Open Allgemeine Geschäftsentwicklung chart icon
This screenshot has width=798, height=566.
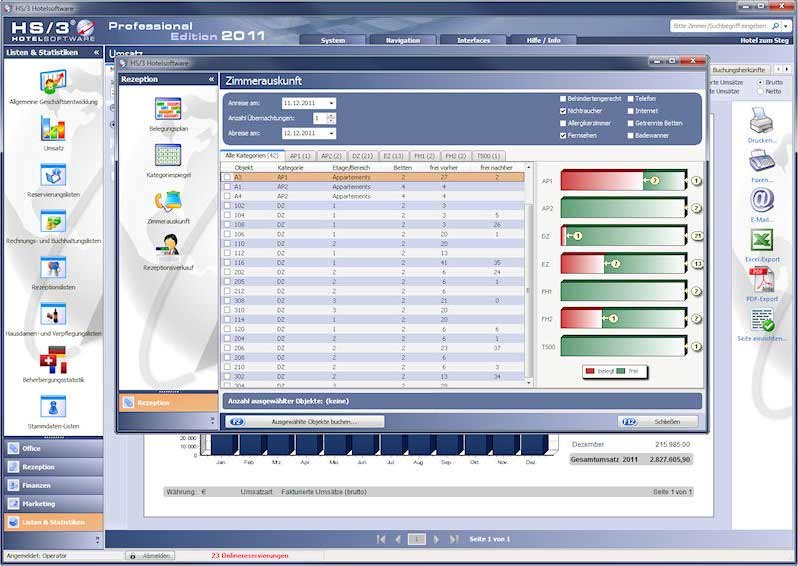coord(53,82)
